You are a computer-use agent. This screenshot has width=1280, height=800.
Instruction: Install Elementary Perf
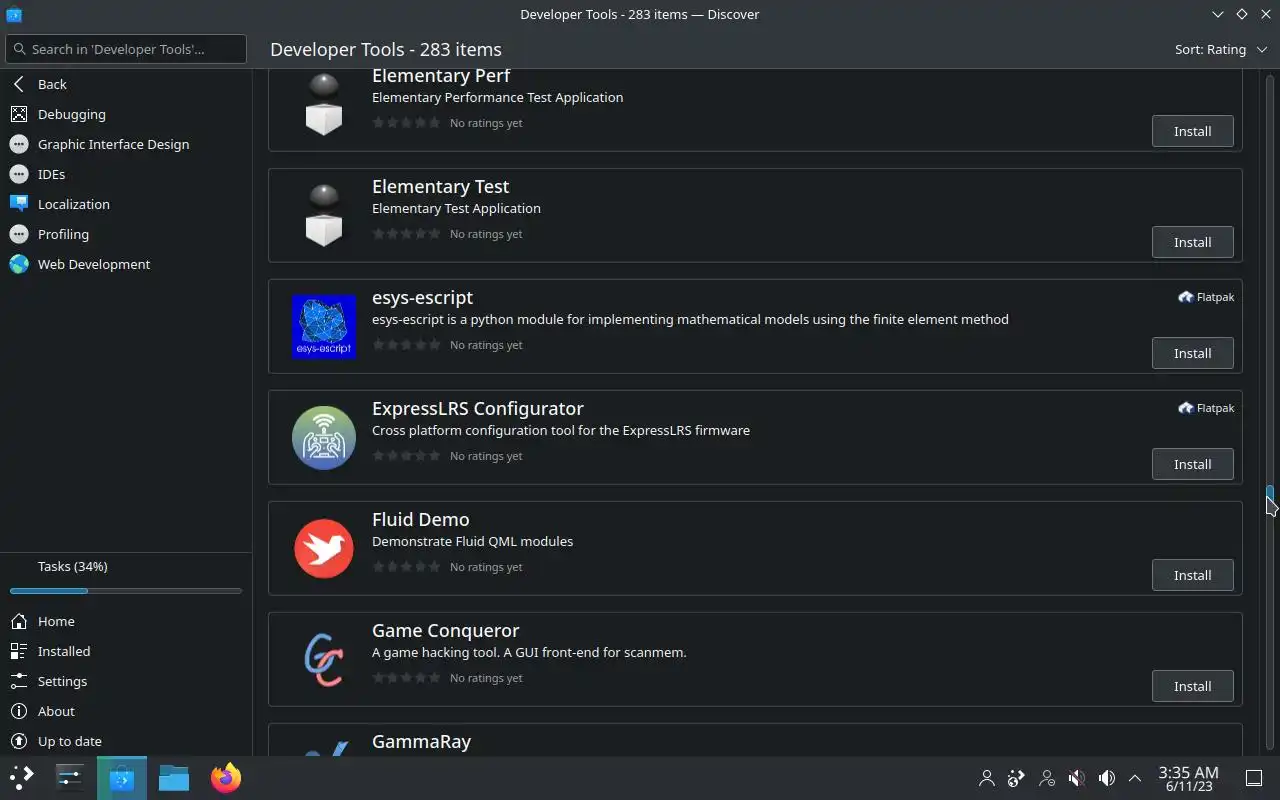tap(1192, 131)
